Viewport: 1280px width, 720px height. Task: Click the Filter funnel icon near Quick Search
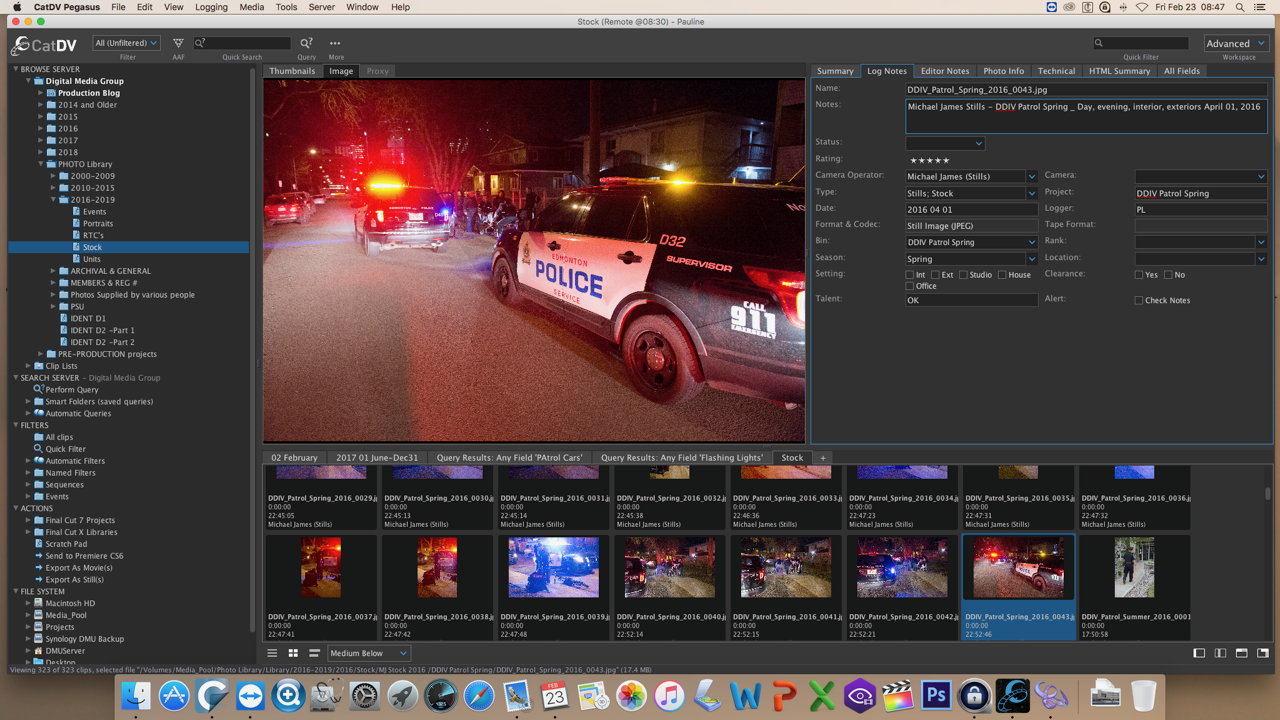178,43
